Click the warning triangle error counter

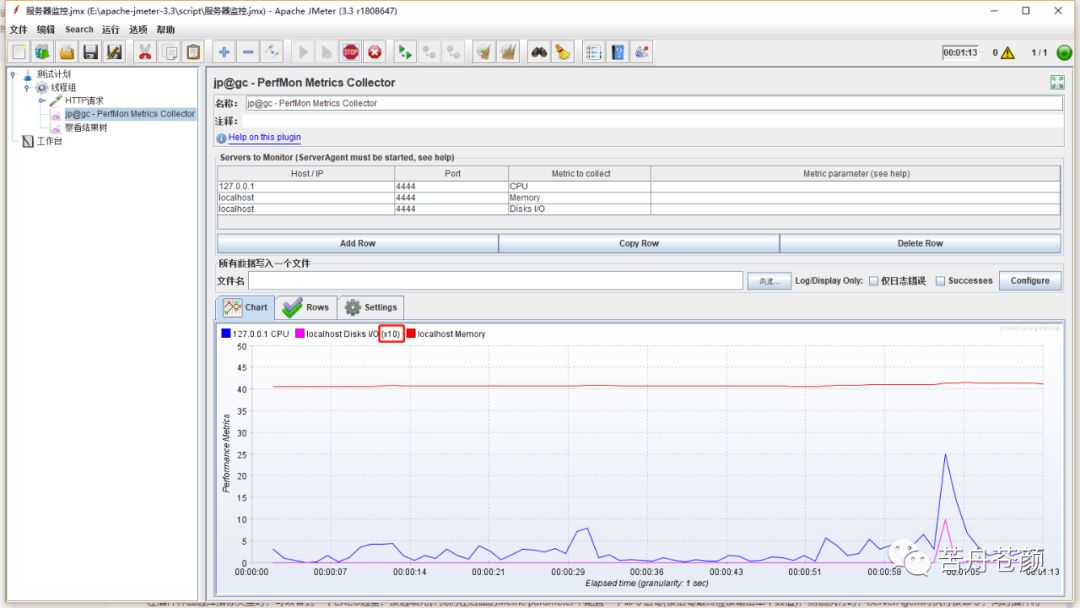click(1007, 53)
